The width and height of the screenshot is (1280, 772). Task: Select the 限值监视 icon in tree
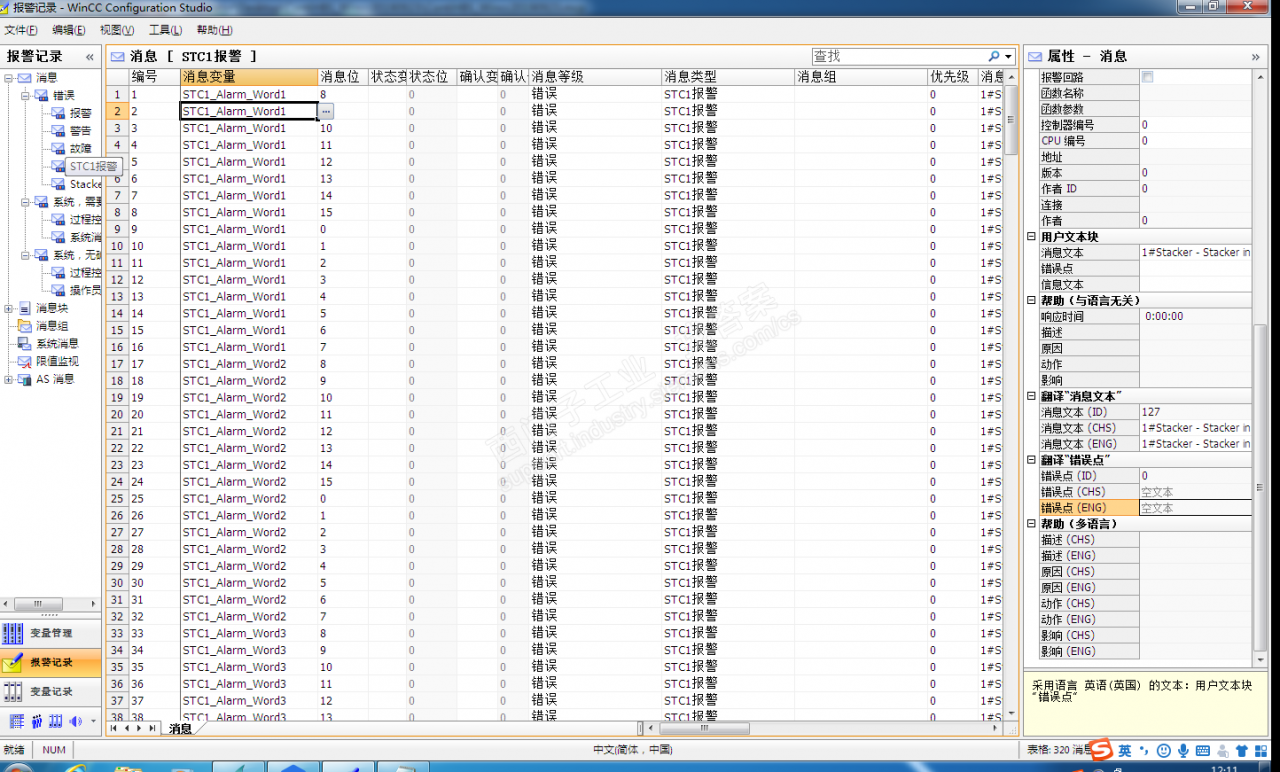pyautogui.click(x=24, y=362)
